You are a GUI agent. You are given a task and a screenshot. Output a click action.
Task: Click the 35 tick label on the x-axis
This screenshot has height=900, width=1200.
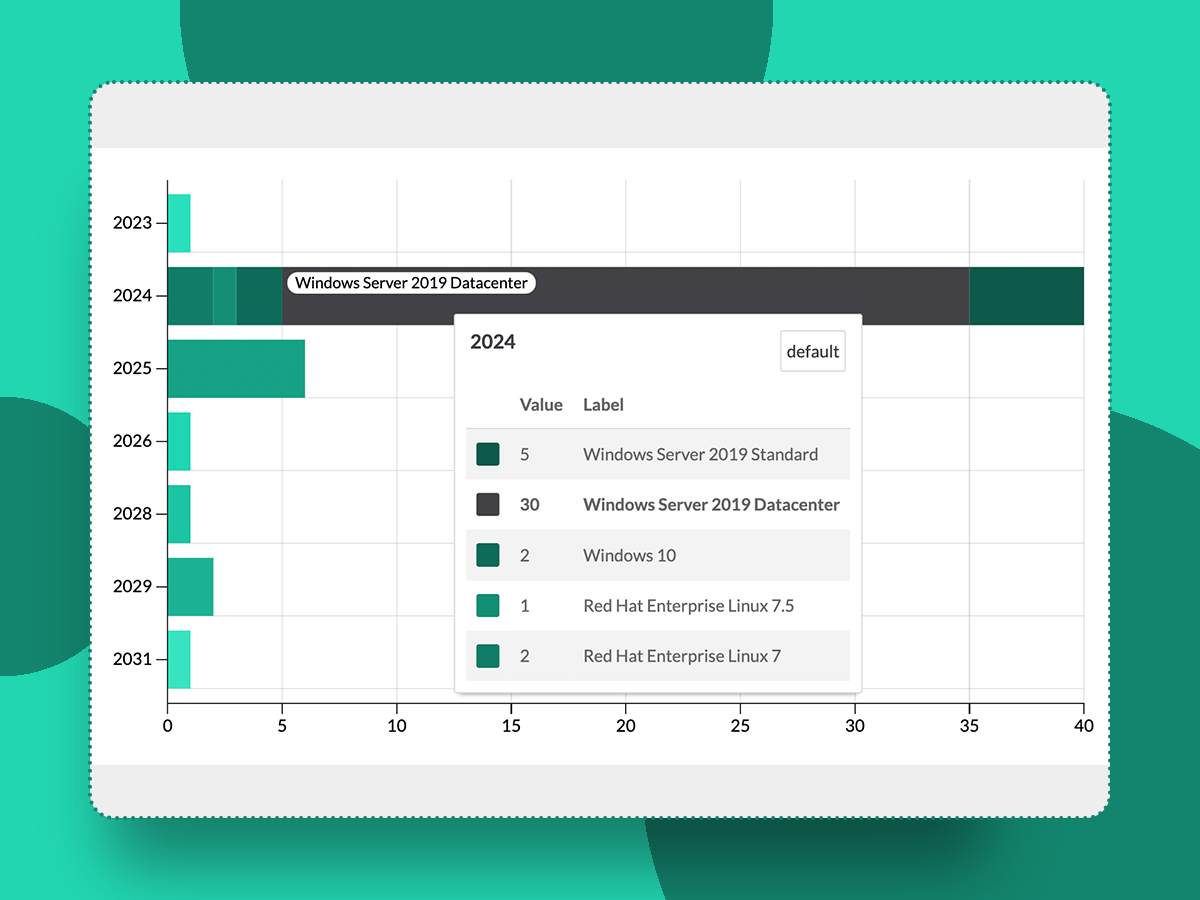(969, 725)
